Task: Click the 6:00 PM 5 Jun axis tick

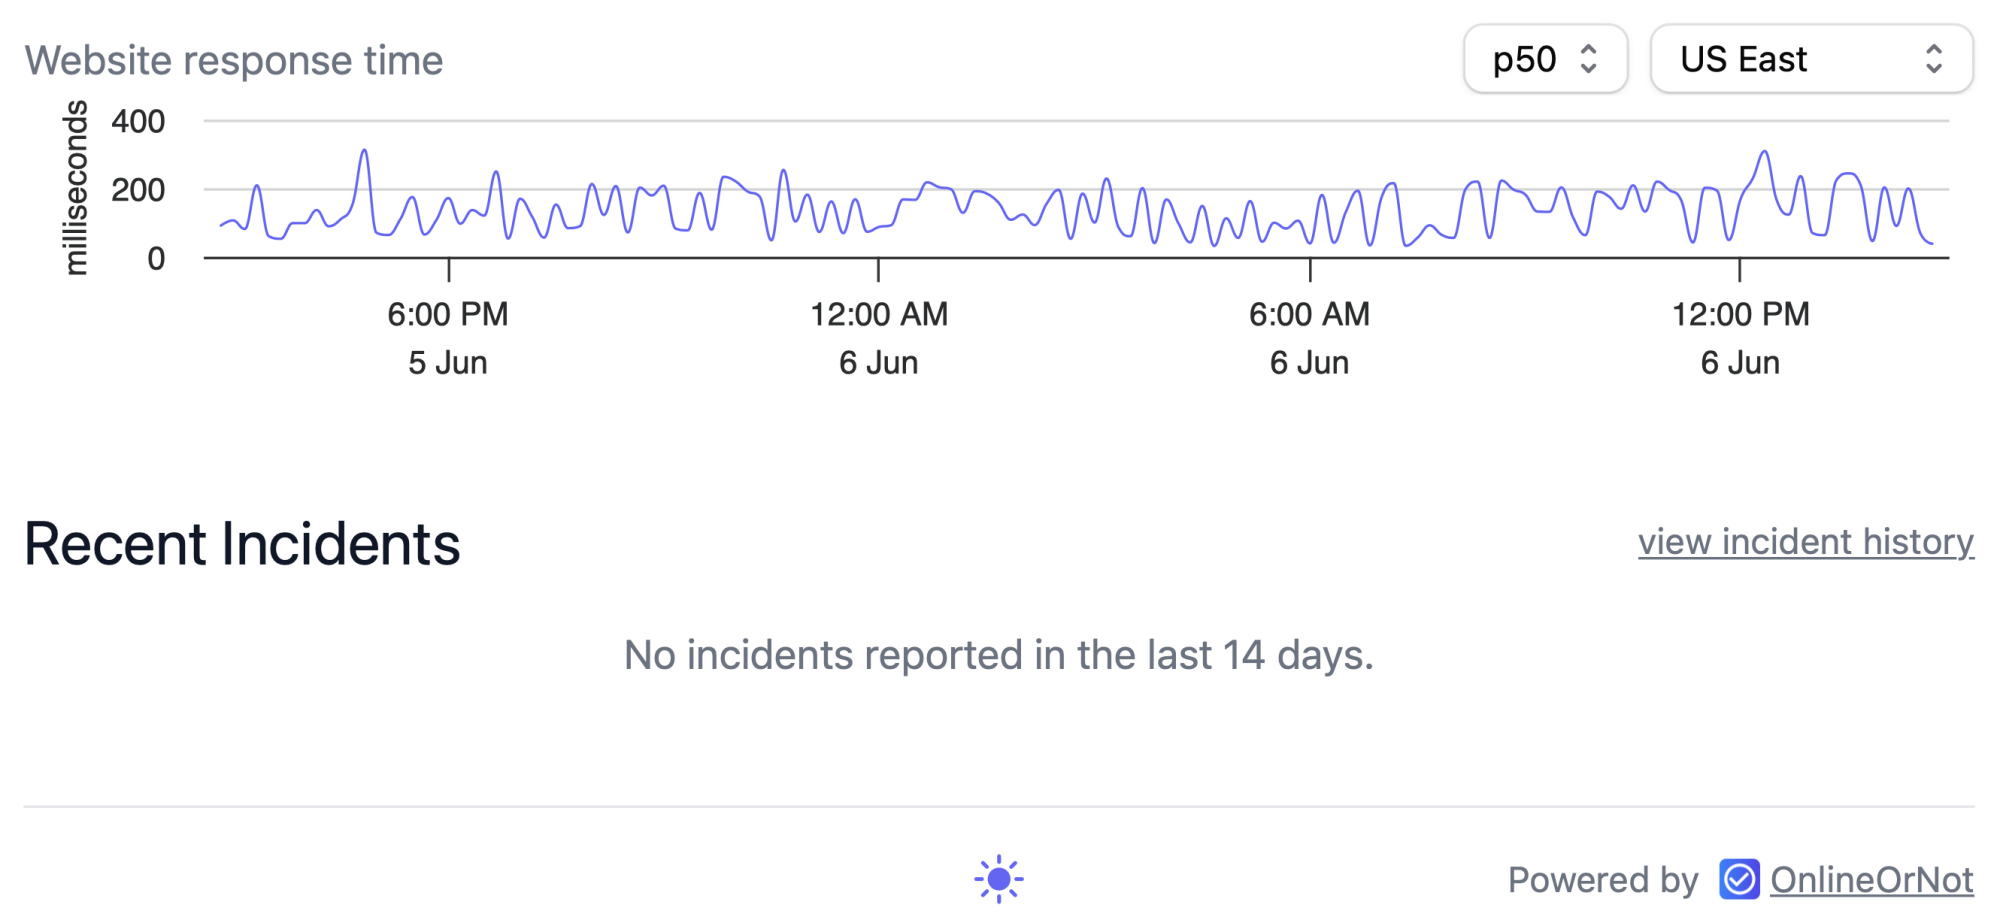Action: tap(448, 338)
